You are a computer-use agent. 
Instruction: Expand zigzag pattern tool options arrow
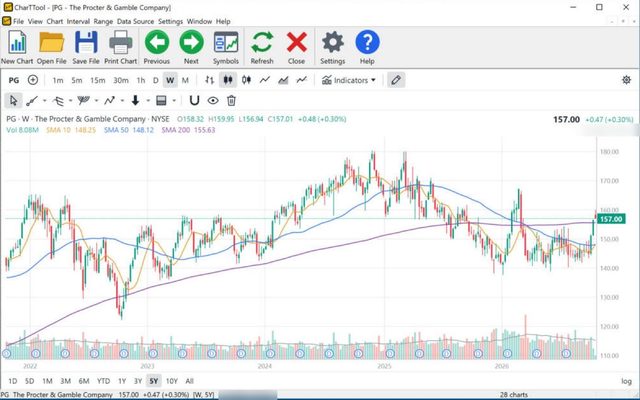pos(122,100)
